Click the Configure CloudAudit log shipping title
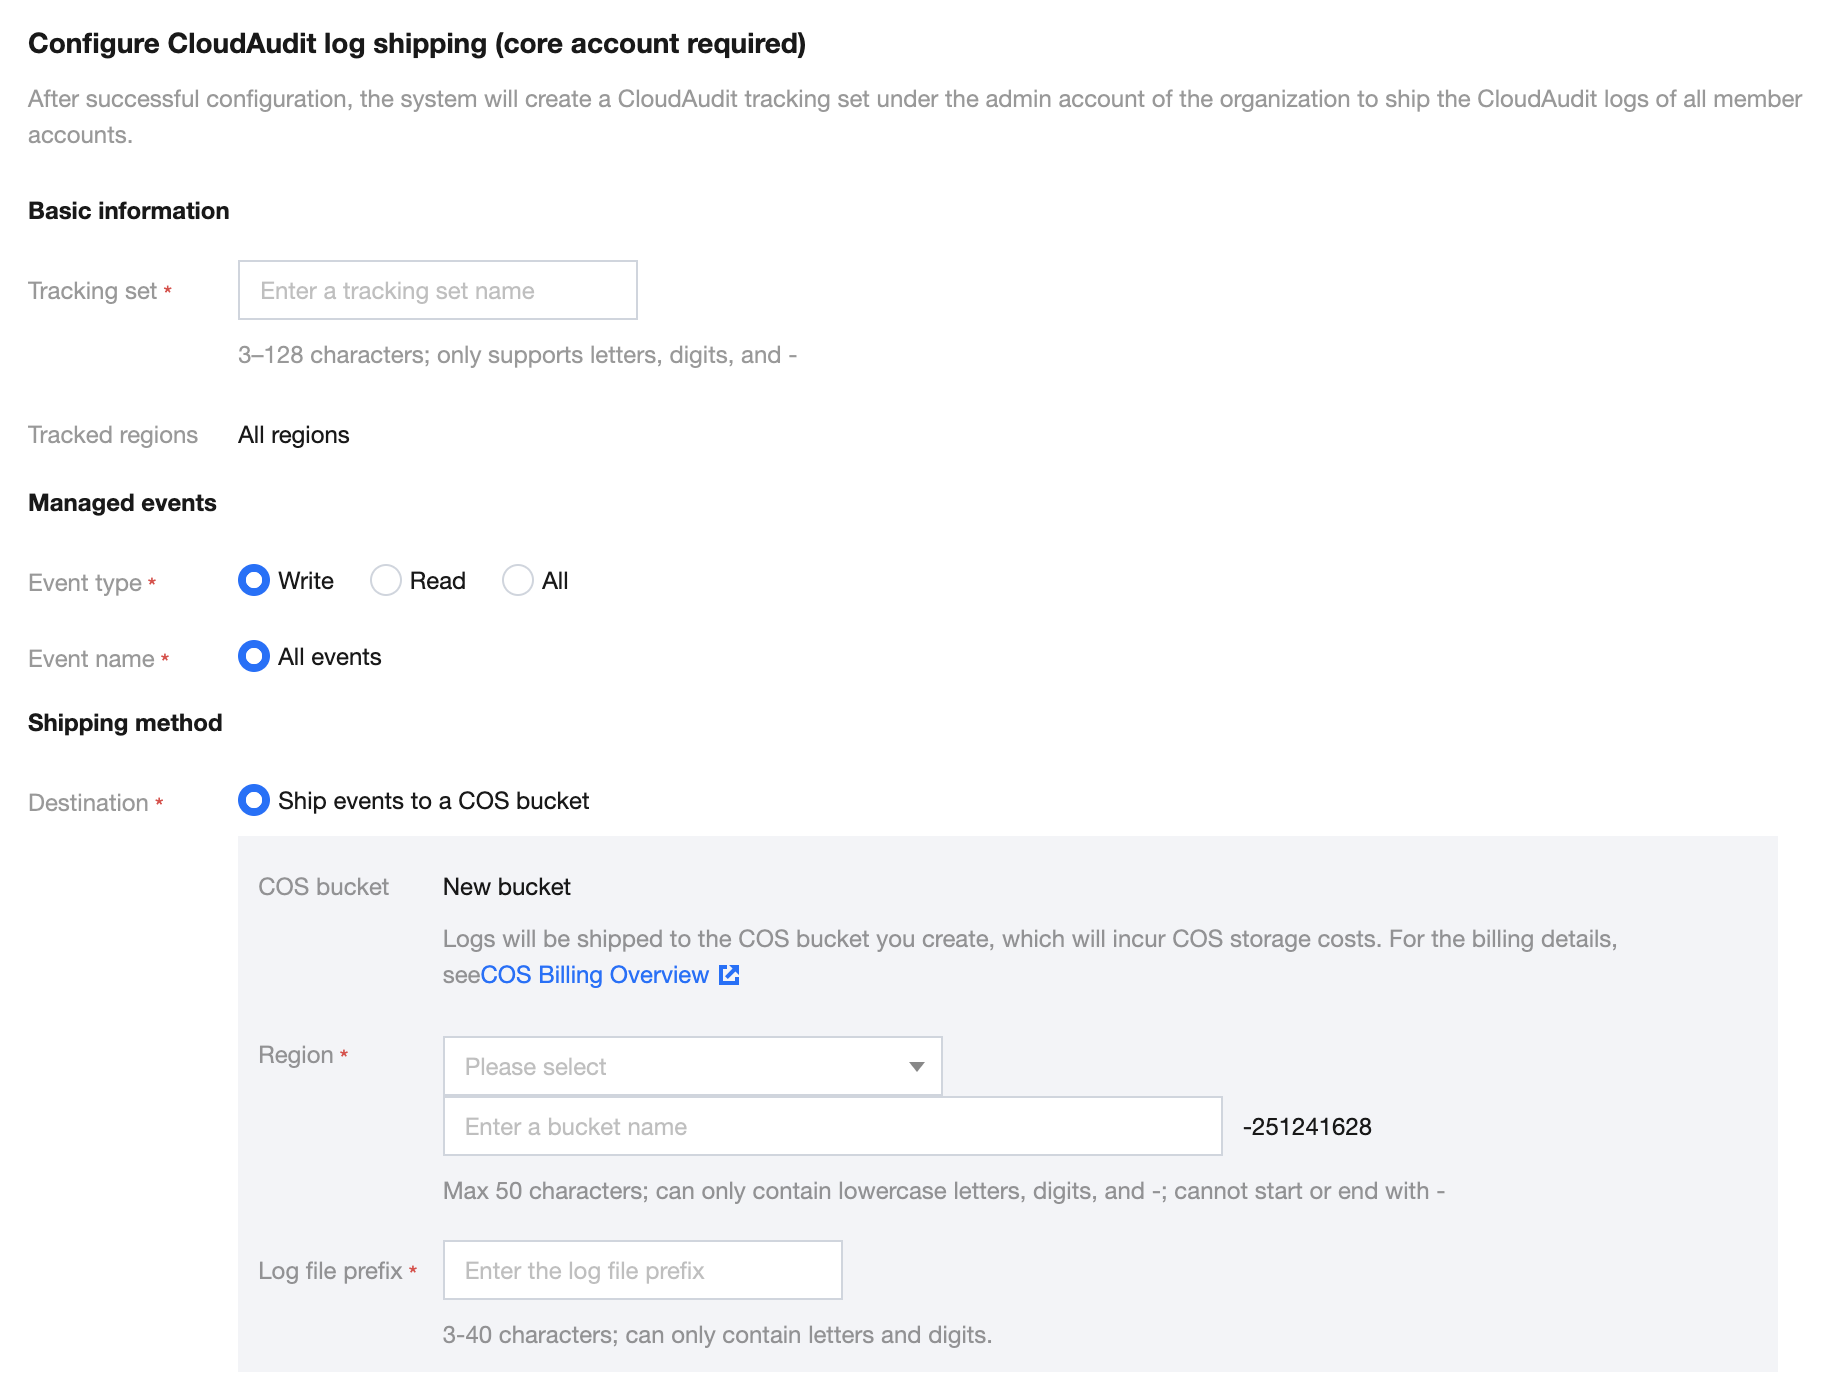Image resolution: width=1830 pixels, height=1396 pixels. coord(417,44)
